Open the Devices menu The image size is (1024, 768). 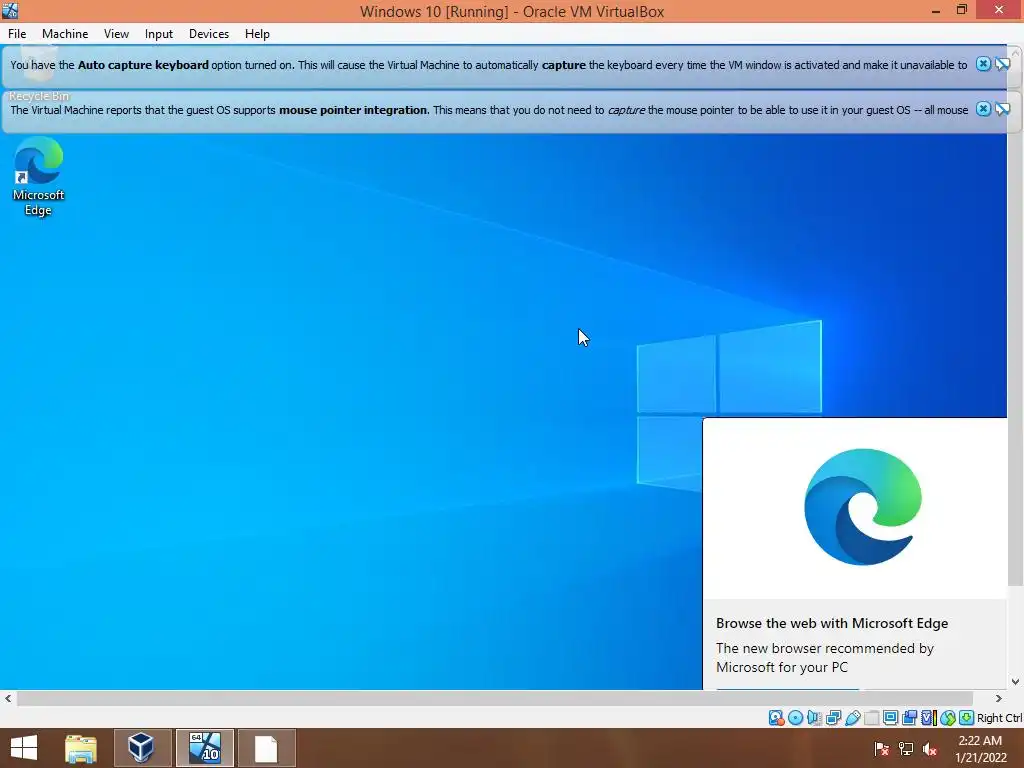pos(209,34)
